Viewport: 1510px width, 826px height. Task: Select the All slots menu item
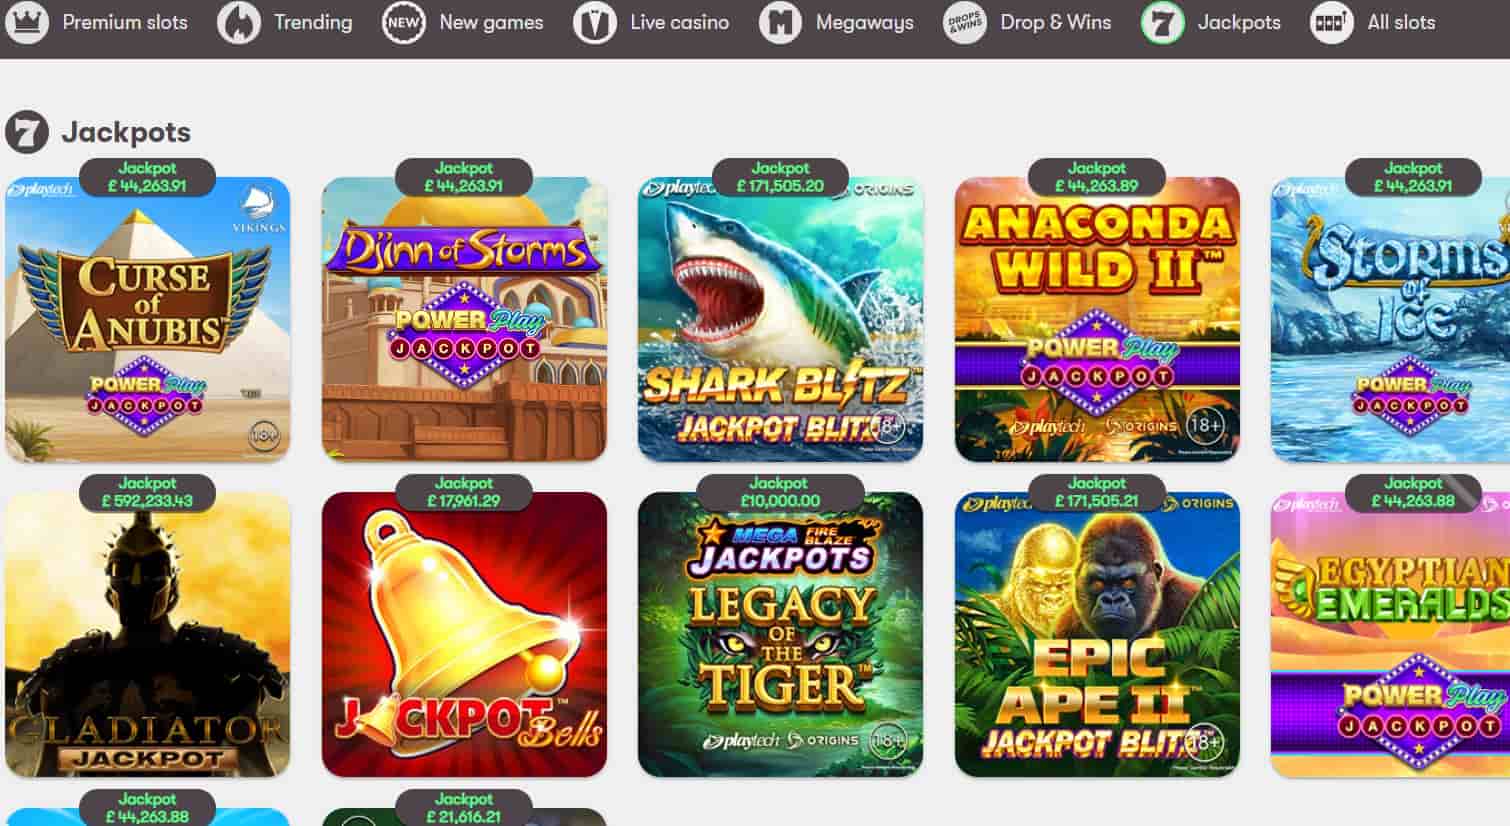[x=1373, y=22]
